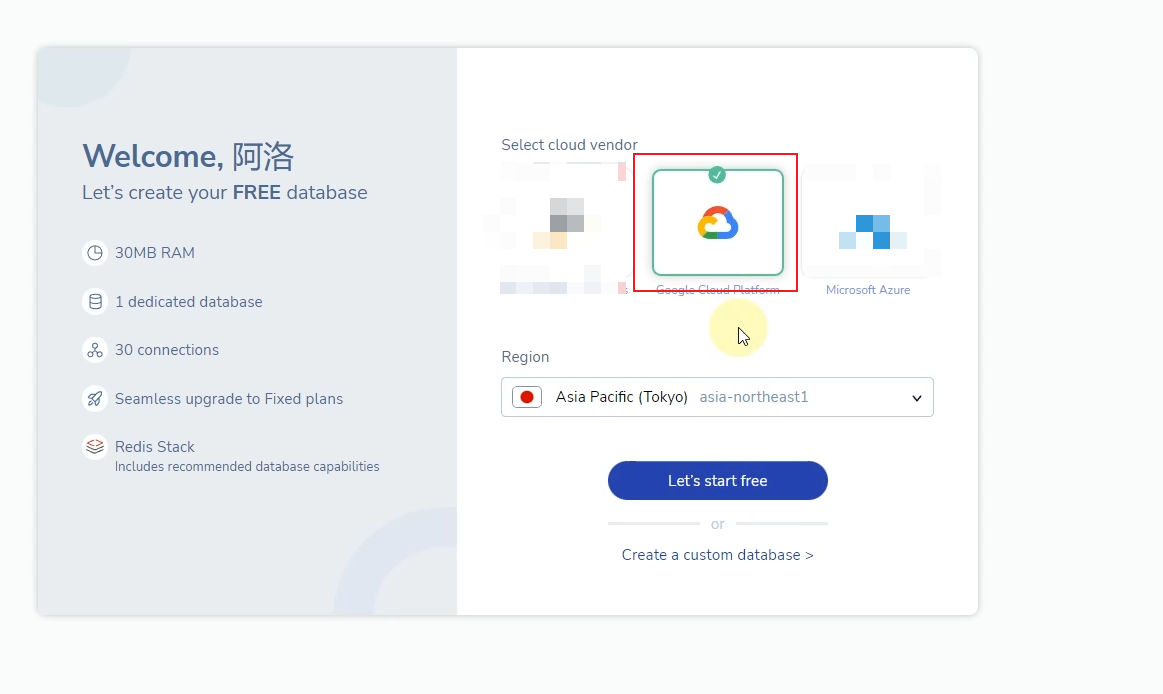1163x694 pixels.
Task: Click the Microsoft Azure label text
Action: 868,290
